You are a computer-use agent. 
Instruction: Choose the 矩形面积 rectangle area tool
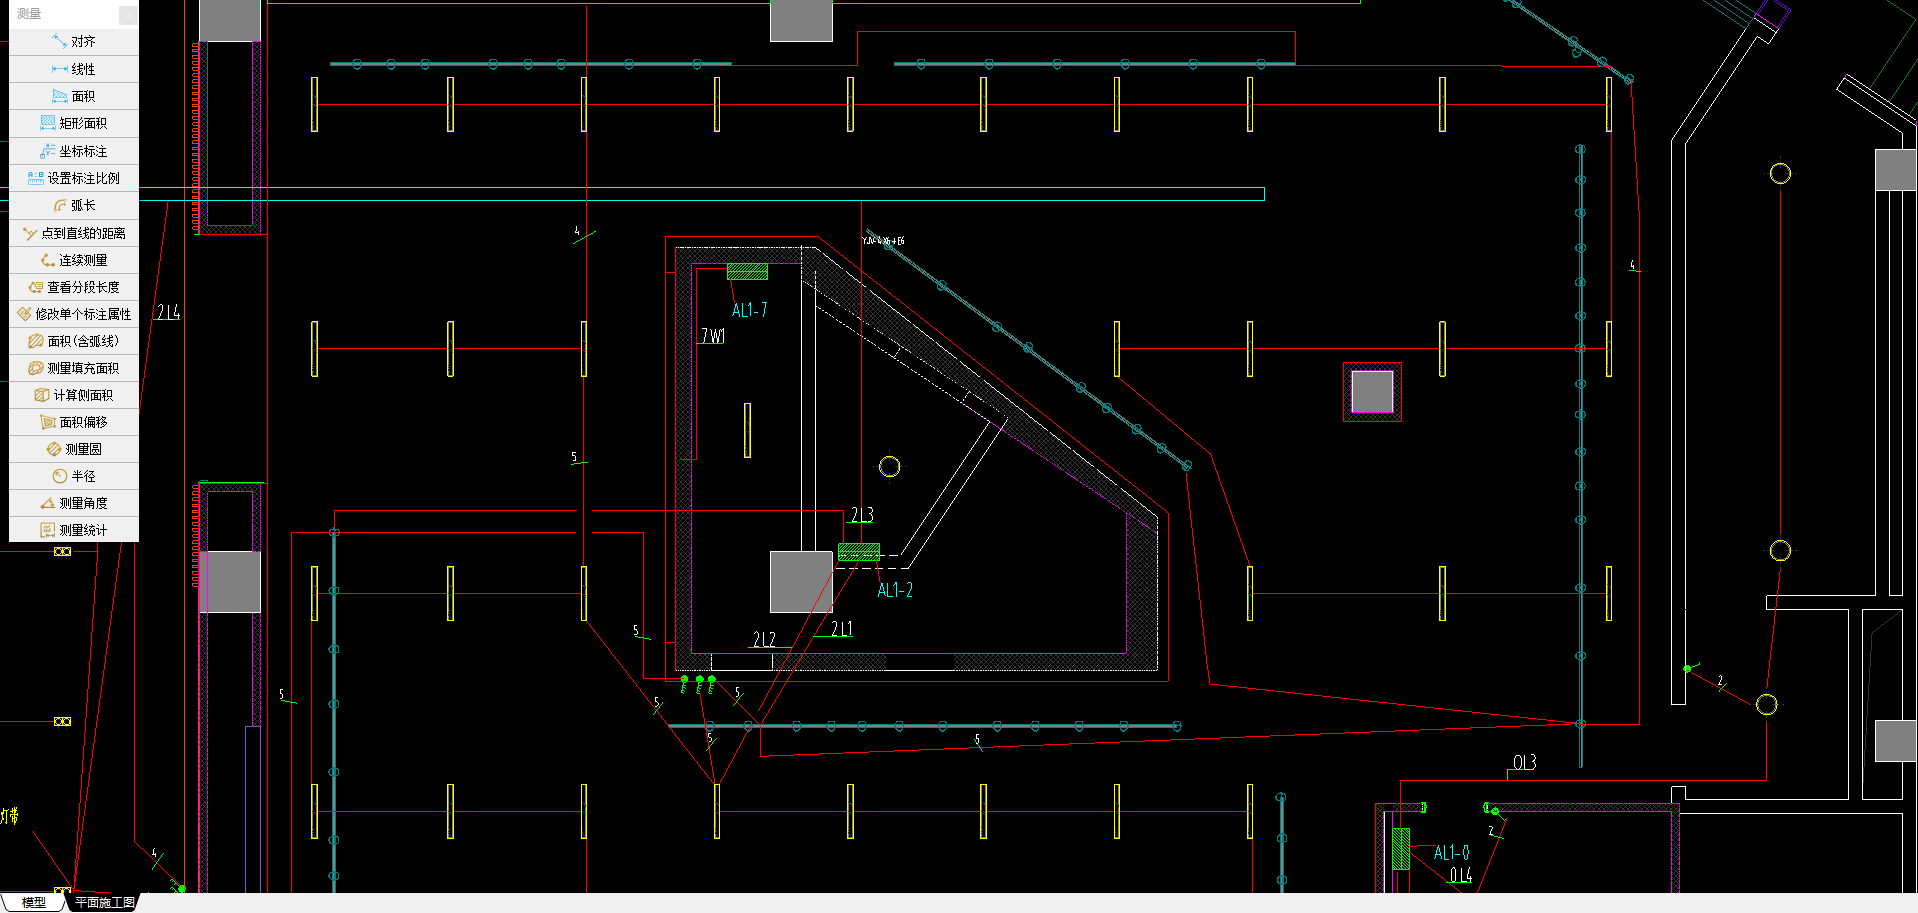(74, 123)
